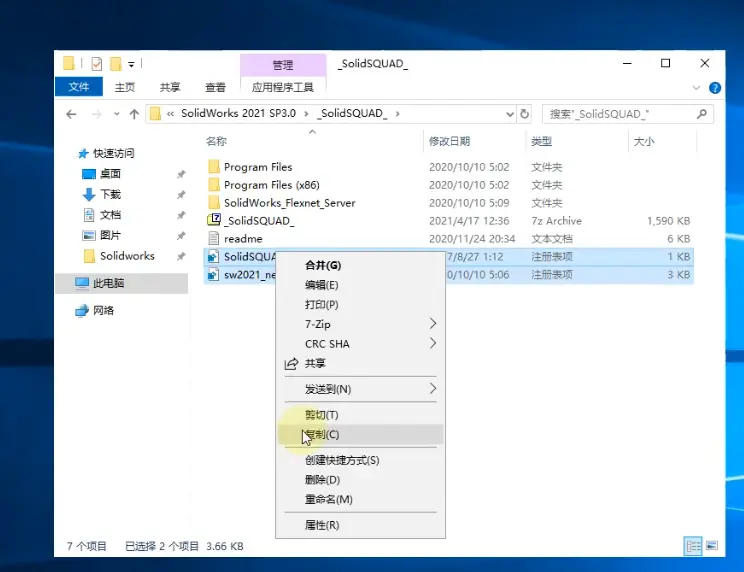The height and width of the screenshot is (572, 744).
Task: Open the 应用程序工具 tab
Action: click(283, 87)
